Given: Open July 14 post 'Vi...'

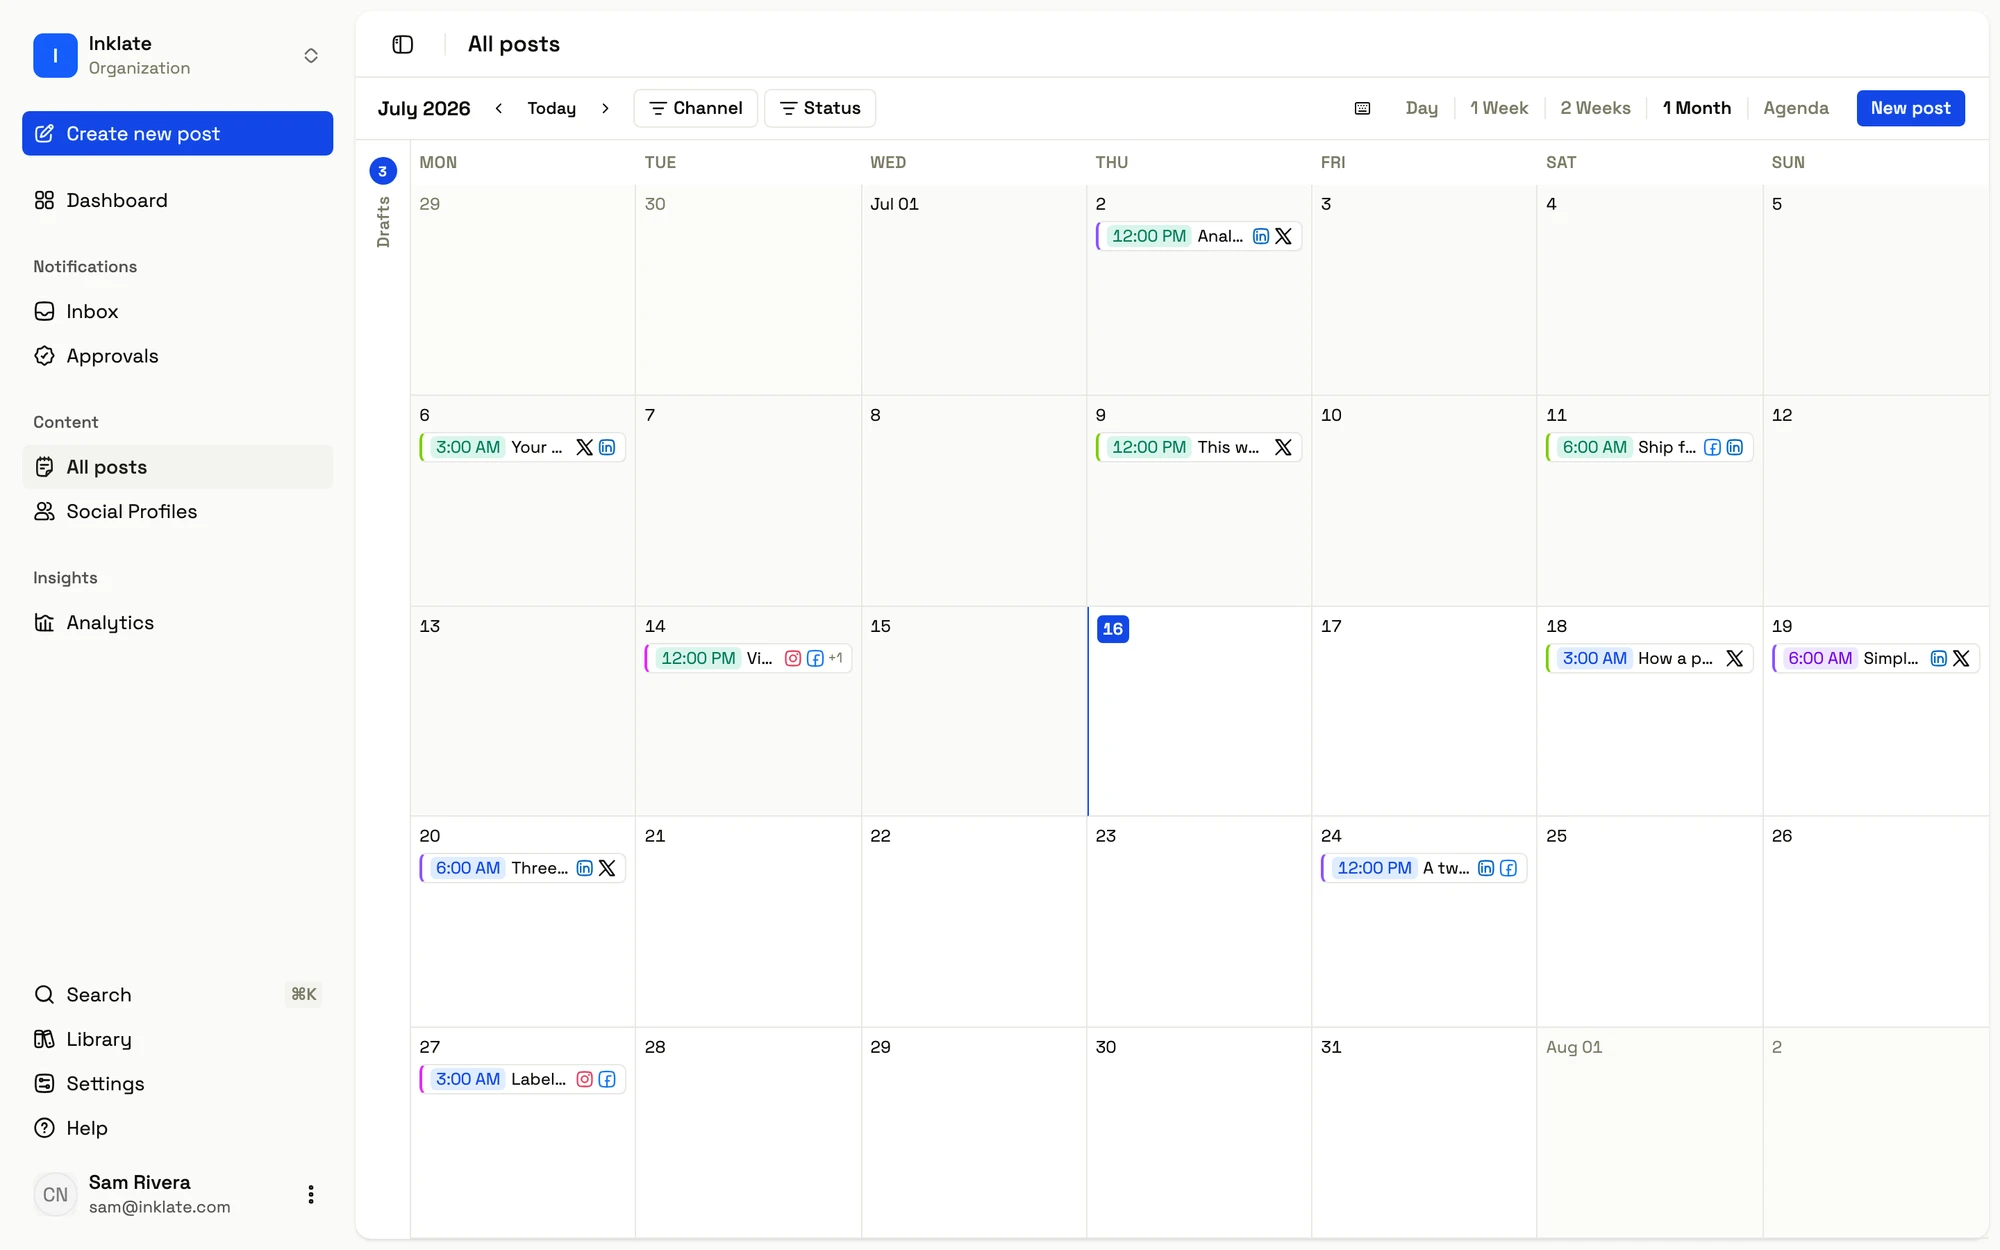Looking at the screenshot, I should pos(748,658).
